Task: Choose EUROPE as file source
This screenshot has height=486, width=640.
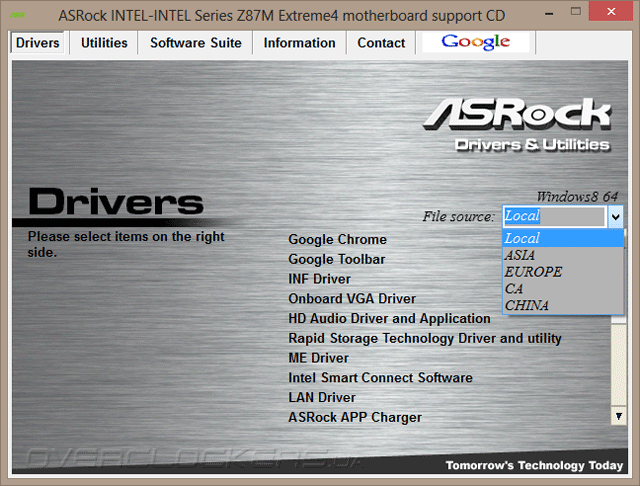Action: 563,272
